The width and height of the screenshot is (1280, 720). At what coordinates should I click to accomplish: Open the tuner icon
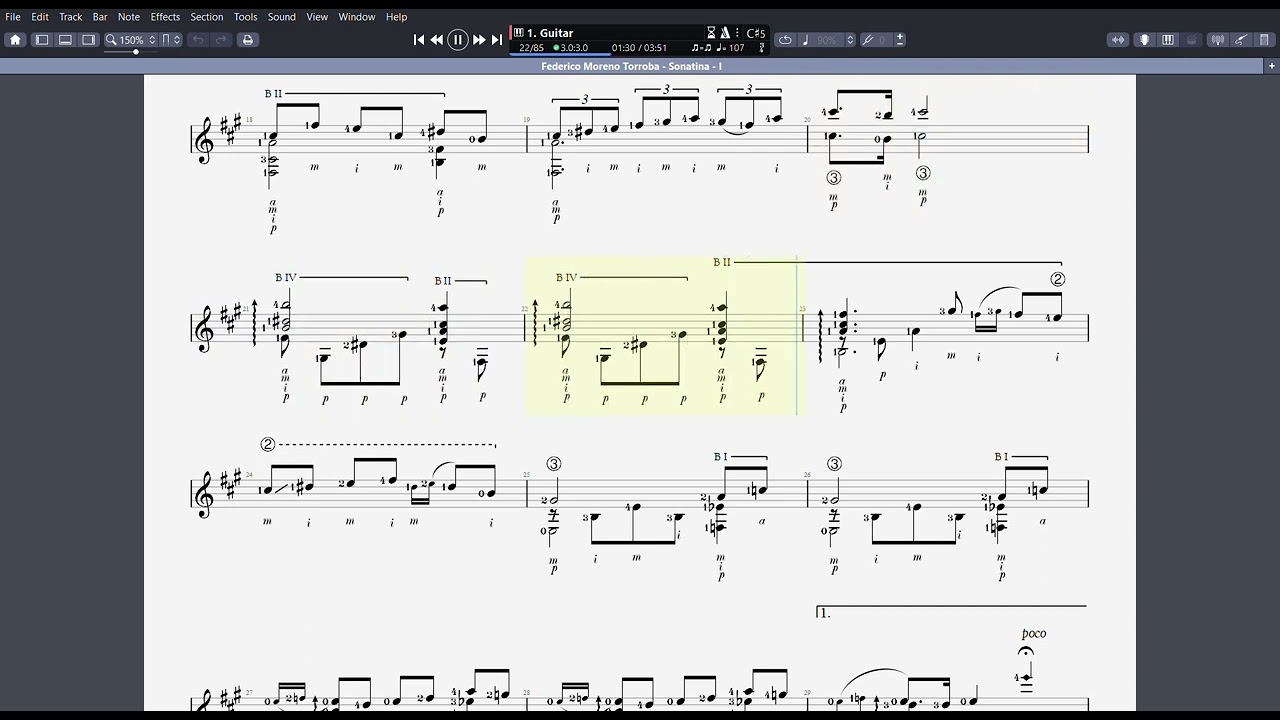point(1218,40)
